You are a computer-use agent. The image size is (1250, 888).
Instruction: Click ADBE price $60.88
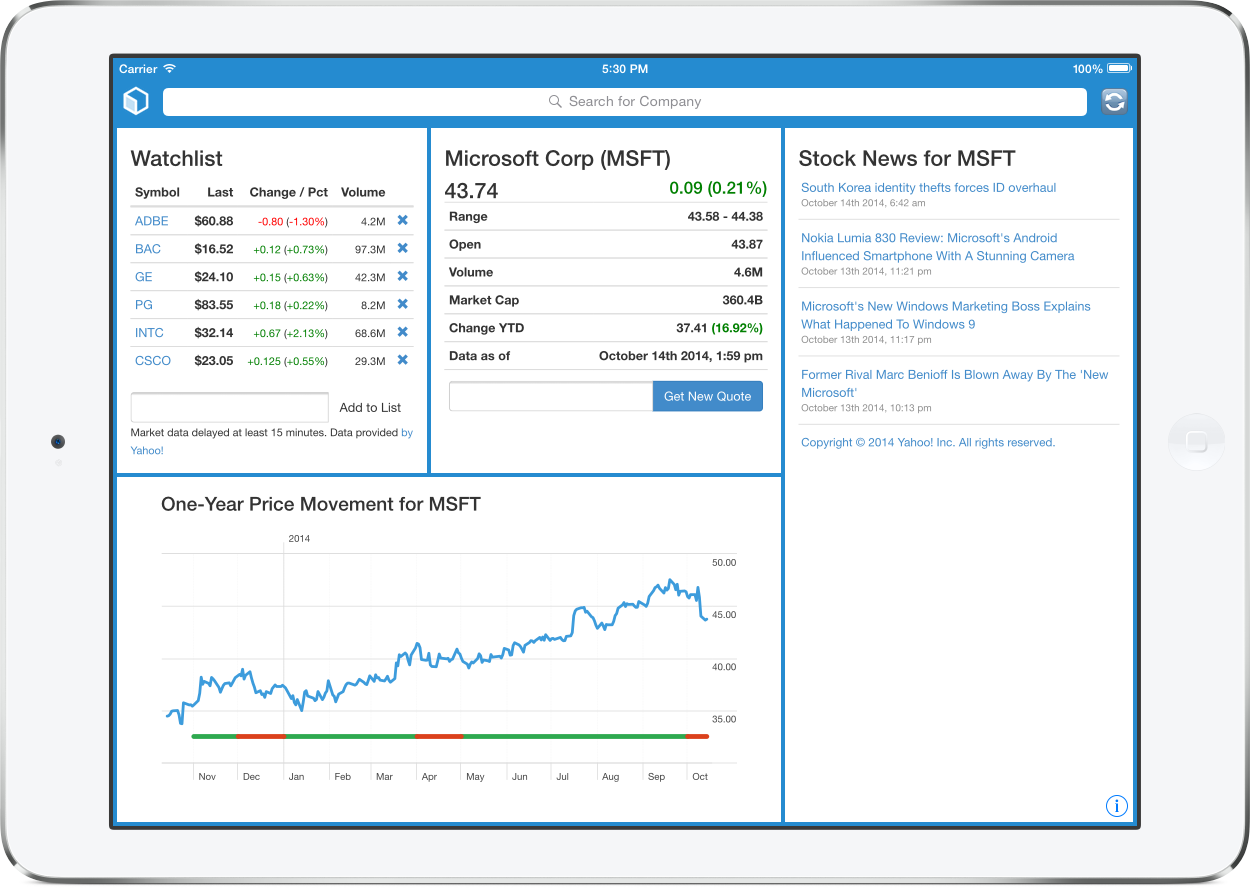(214, 221)
